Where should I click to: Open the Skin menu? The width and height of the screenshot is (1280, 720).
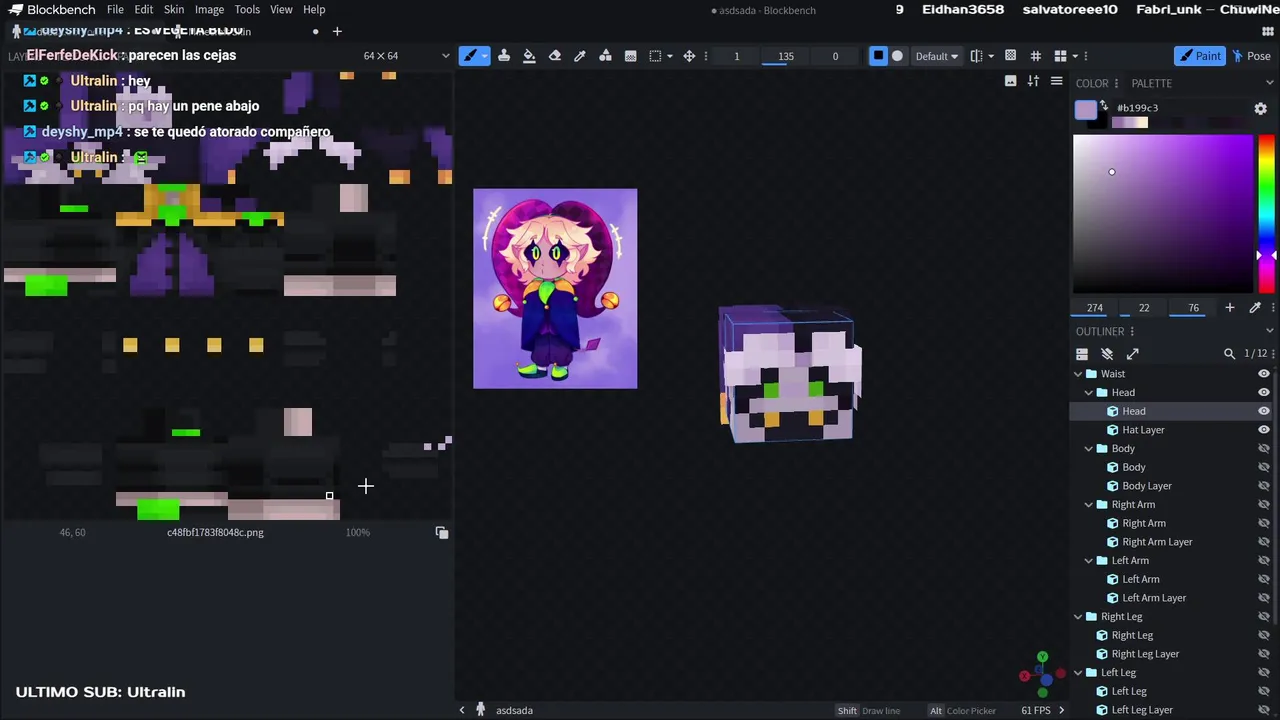click(174, 10)
